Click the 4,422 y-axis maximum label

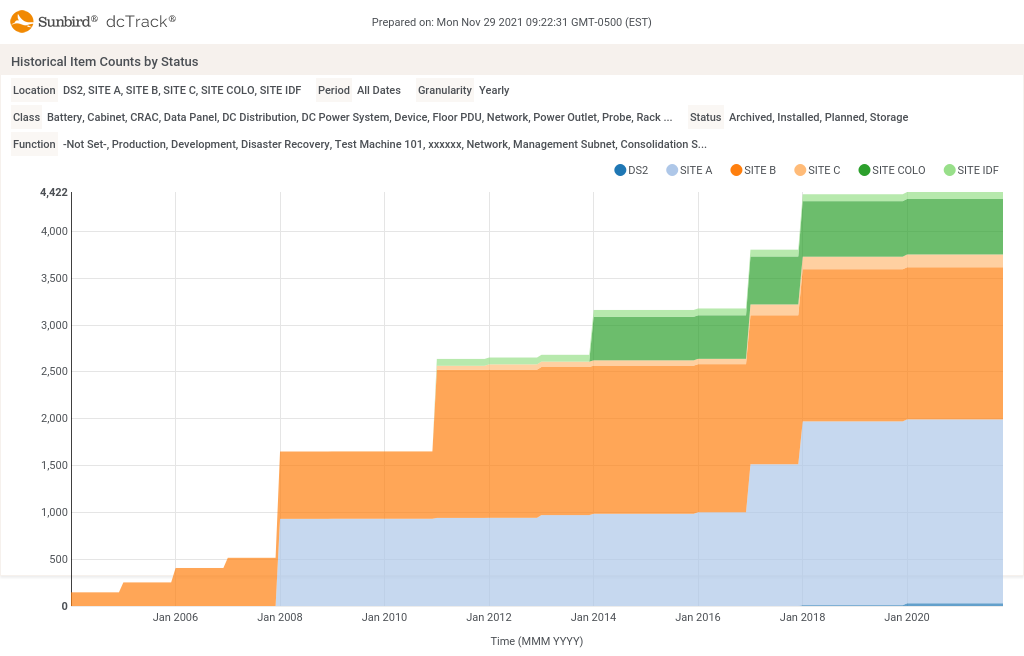pos(54,192)
